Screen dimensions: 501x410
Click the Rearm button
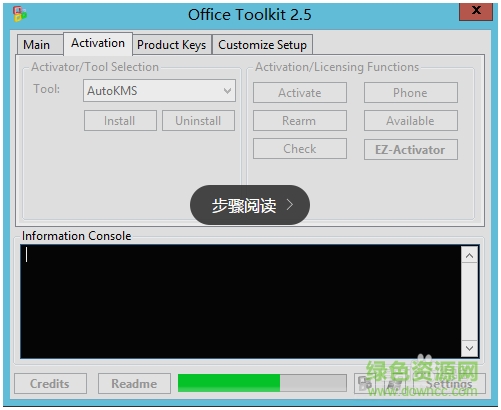[300, 121]
